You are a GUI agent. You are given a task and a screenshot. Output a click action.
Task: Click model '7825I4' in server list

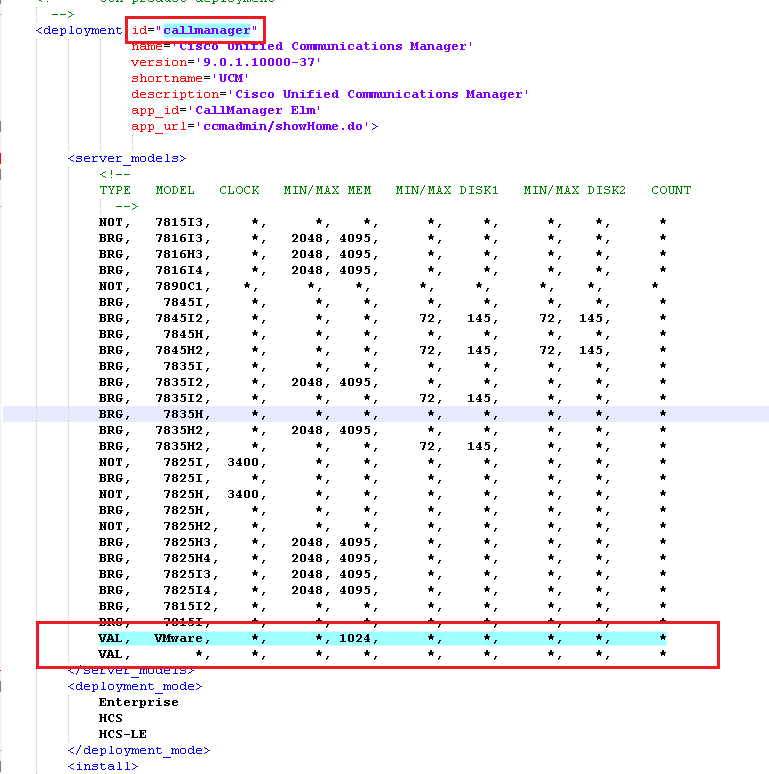[x=187, y=590]
